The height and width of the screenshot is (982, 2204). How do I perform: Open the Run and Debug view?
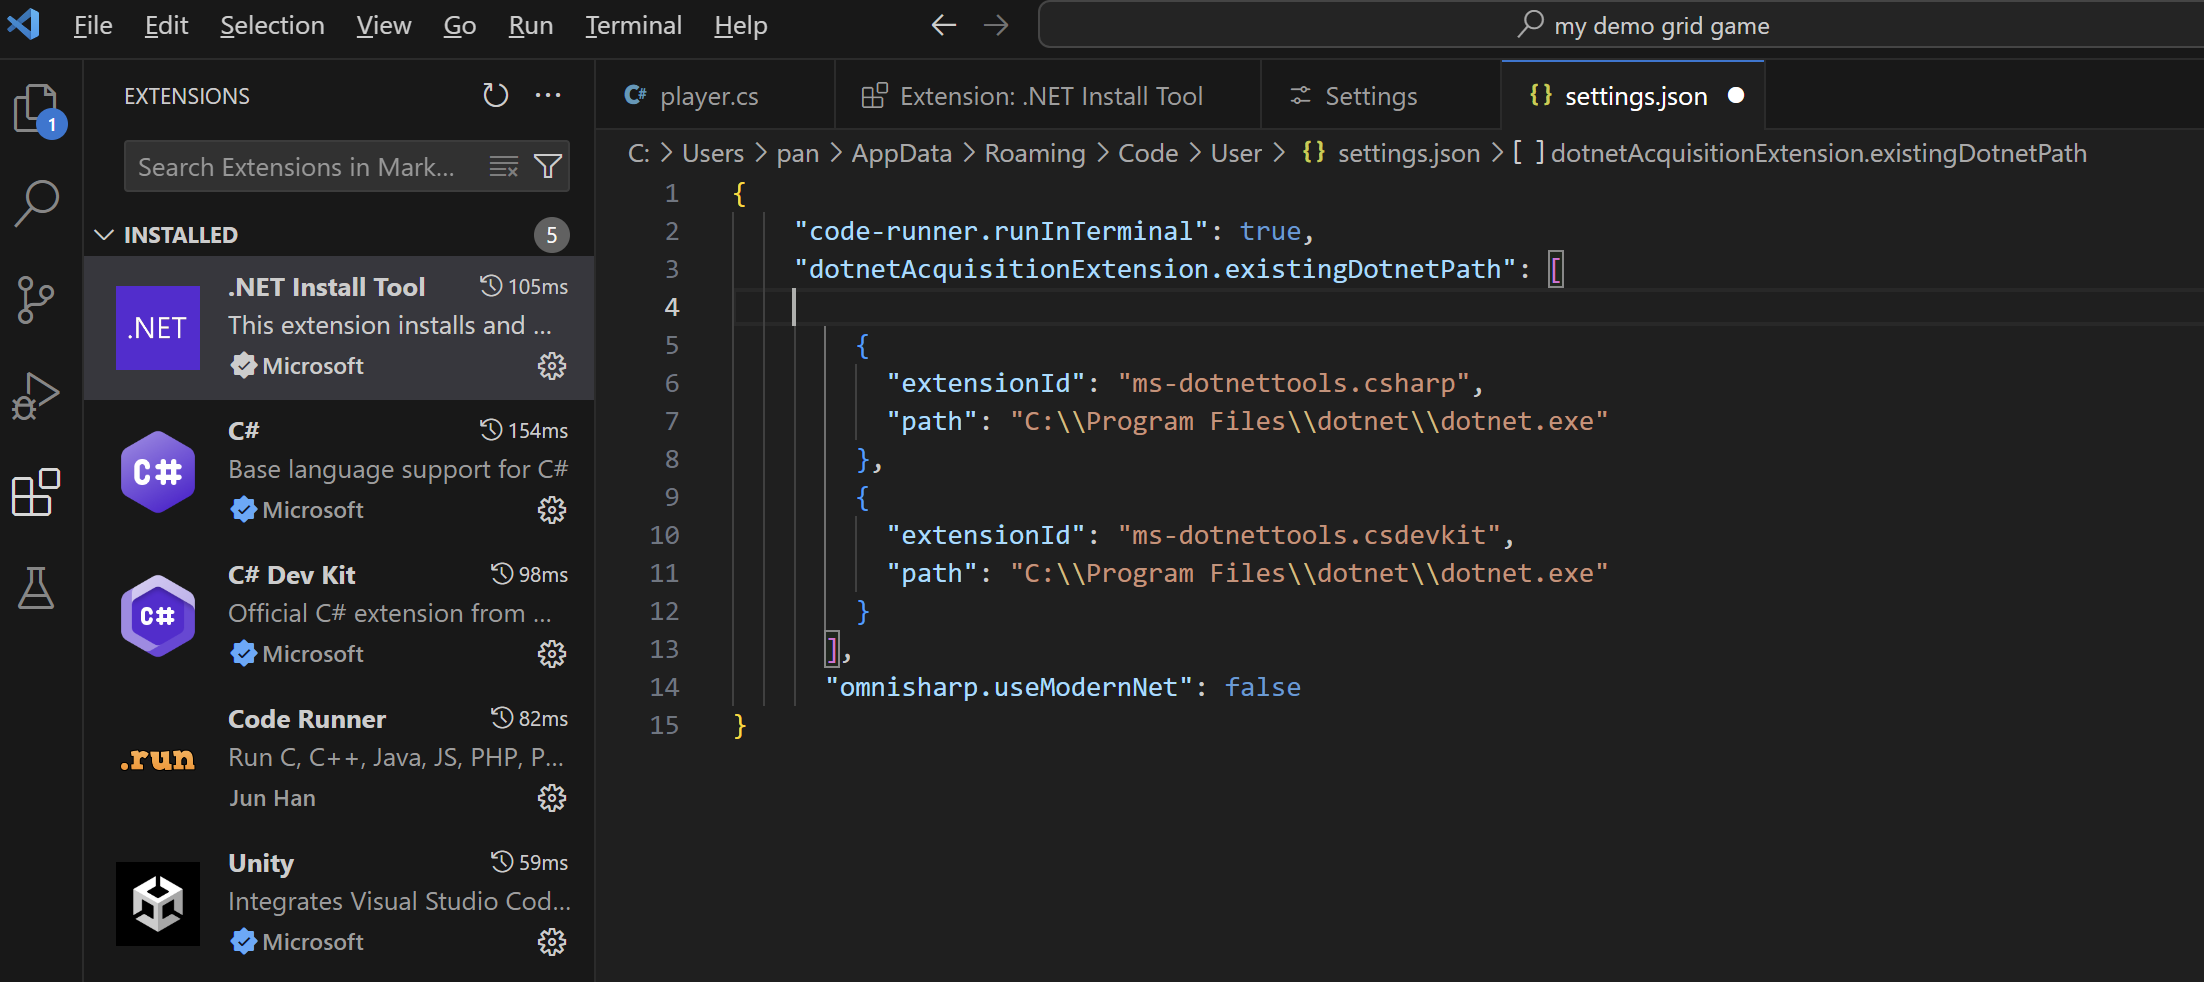pyautogui.click(x=37, y=396)
